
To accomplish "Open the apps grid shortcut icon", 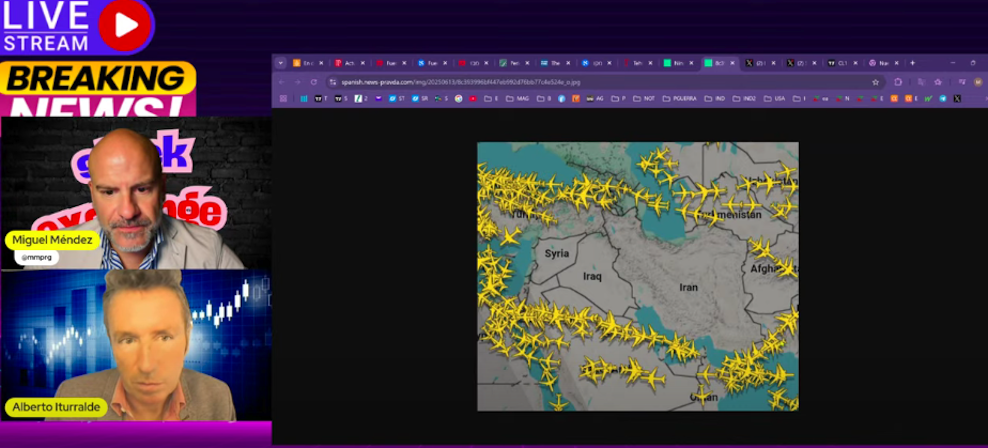I will point(283,99).
